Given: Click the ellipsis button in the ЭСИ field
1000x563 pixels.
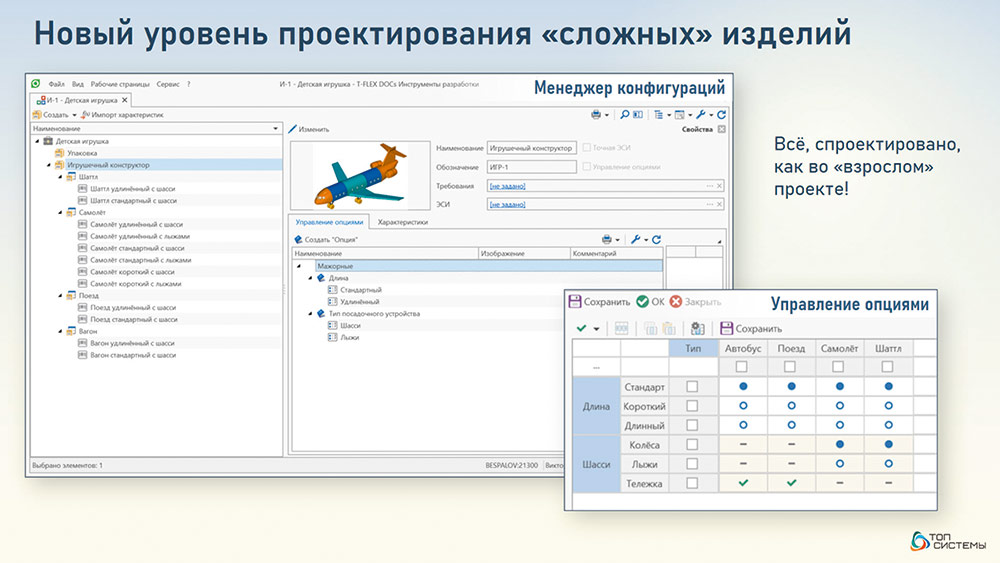Looking at the screenshot, I should [709, 204].
